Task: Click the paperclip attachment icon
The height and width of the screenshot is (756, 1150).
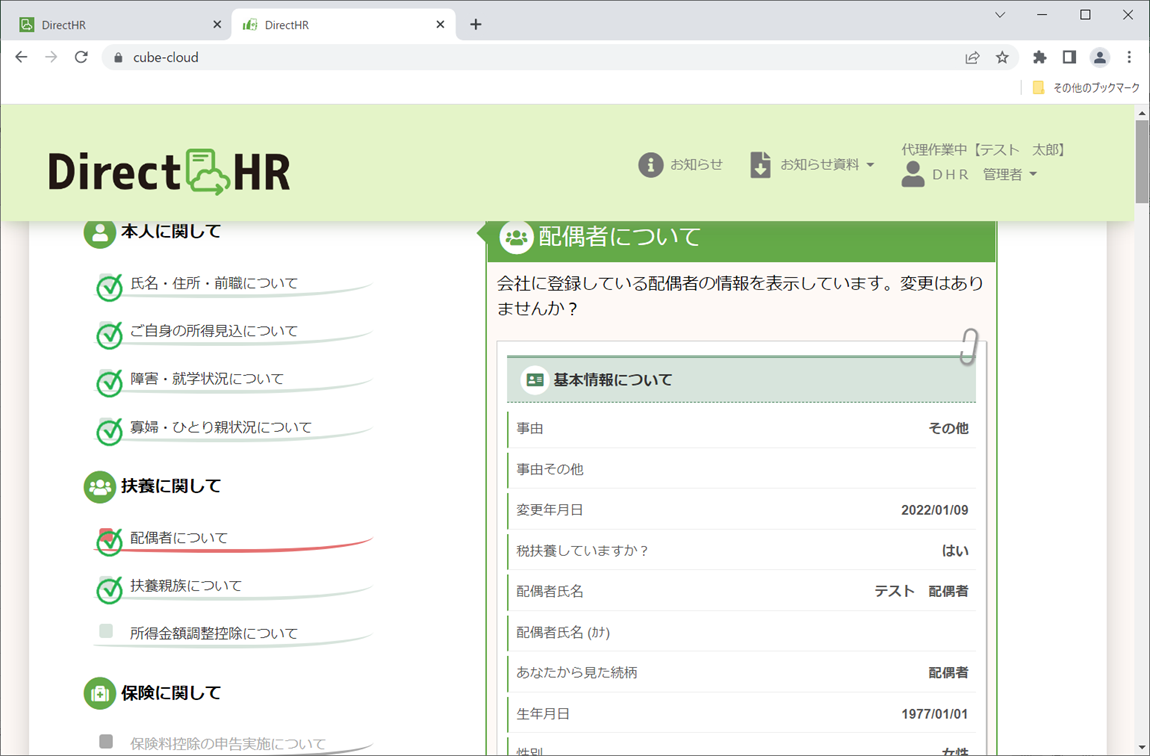Action: pos(969,346)
